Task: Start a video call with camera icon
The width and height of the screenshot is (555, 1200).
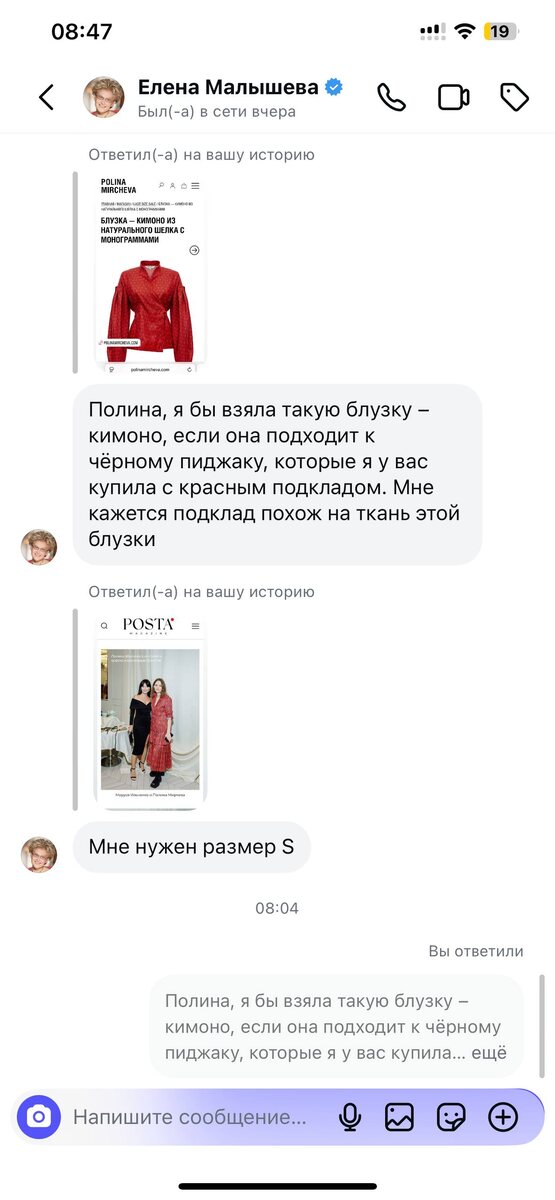Action: click(454, 97)
